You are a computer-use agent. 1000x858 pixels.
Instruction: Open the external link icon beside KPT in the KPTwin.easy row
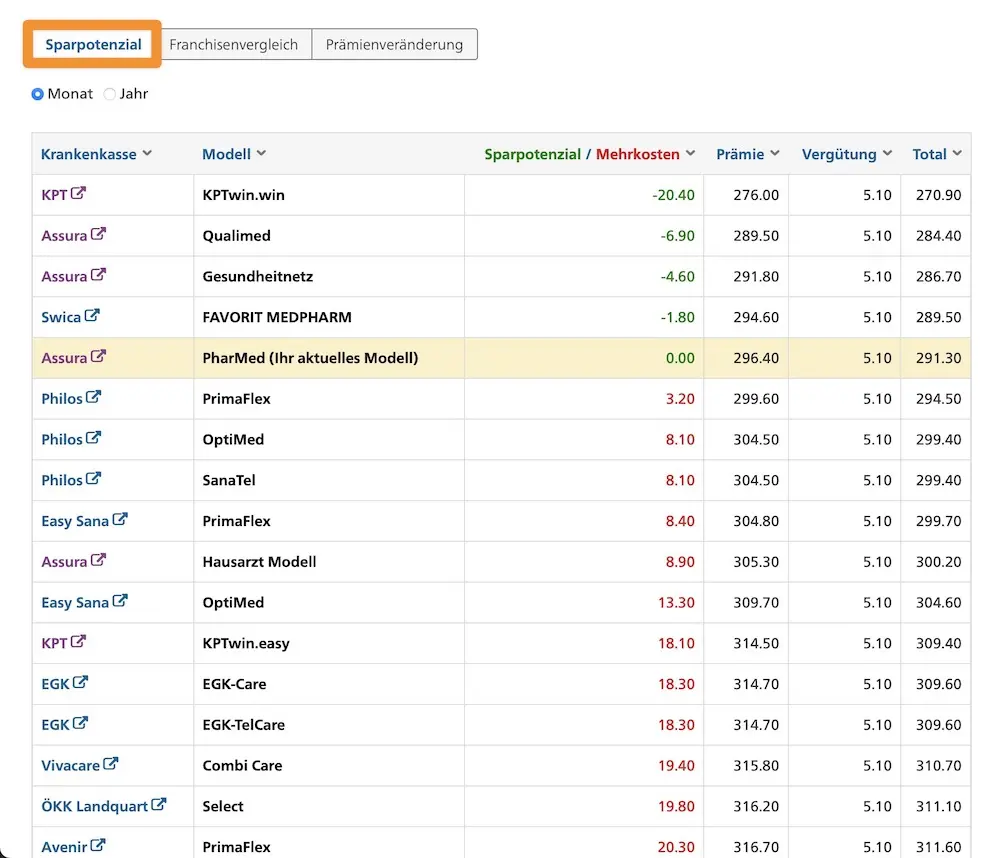tap(78, 642)
